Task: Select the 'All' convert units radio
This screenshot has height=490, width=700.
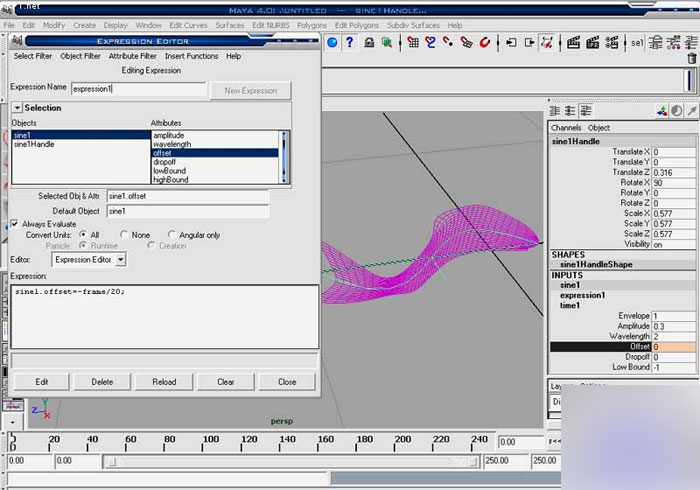Action: 83,234
